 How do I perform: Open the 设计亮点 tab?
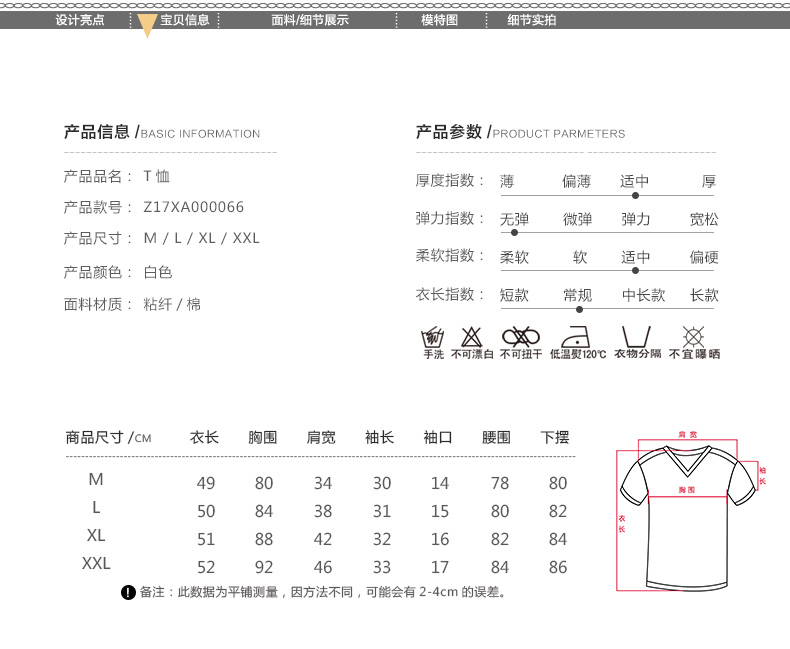[79, 20]
